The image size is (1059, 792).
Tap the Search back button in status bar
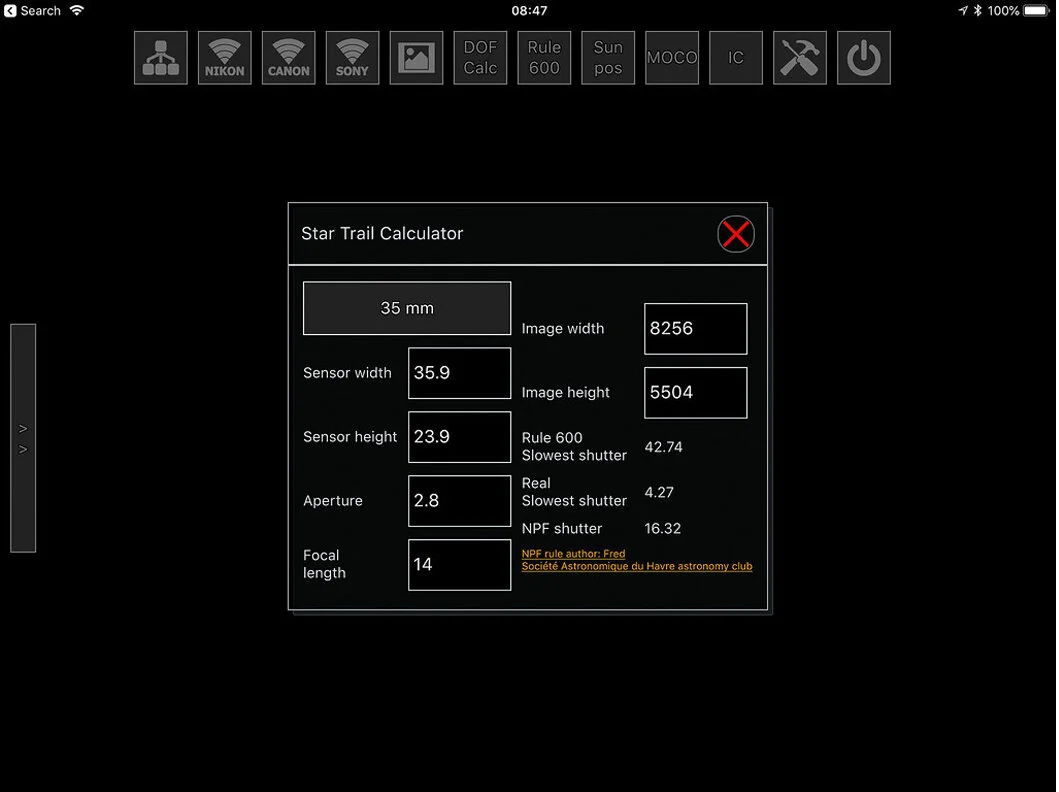click(32, 11)
